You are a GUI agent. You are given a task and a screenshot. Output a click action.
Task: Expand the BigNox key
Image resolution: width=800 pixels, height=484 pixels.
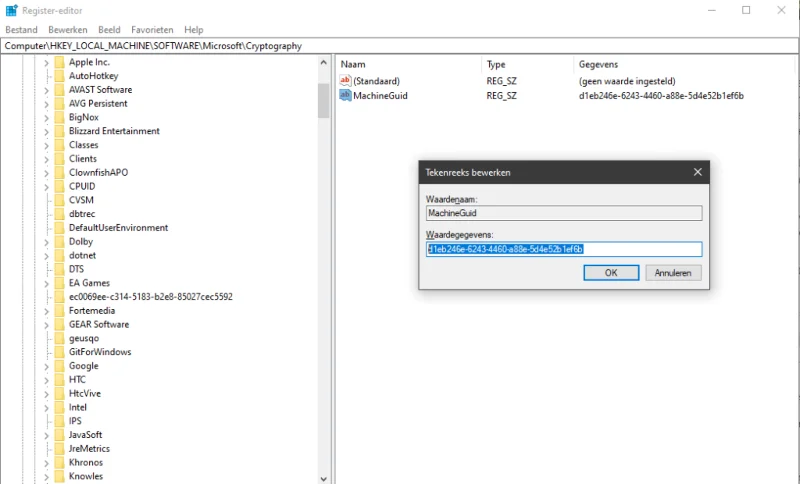pos(46,117)
